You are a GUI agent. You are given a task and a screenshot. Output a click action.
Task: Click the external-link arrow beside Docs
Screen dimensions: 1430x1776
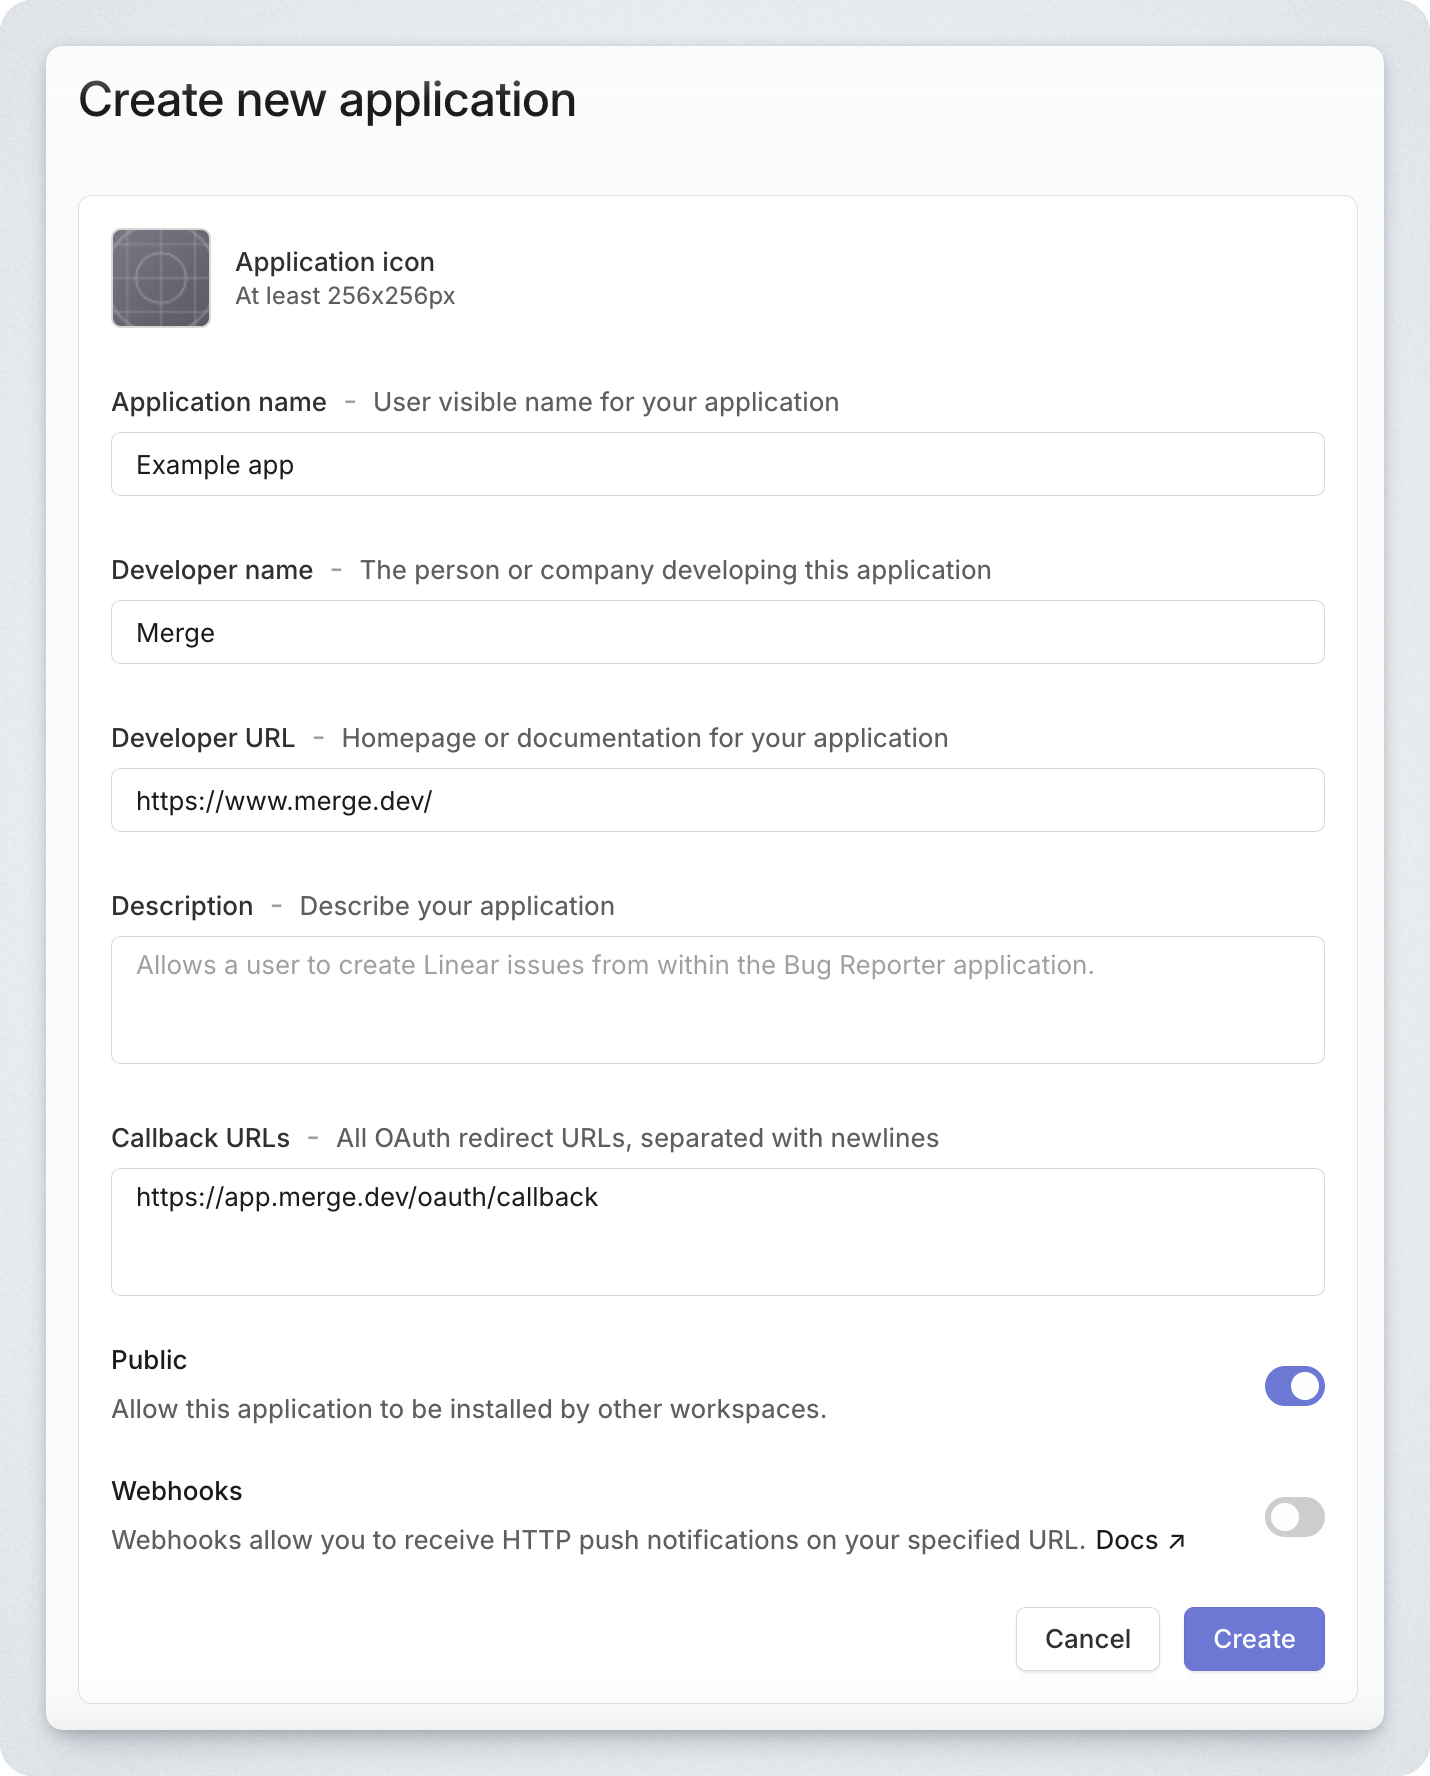click(x=1177, y=1541)
